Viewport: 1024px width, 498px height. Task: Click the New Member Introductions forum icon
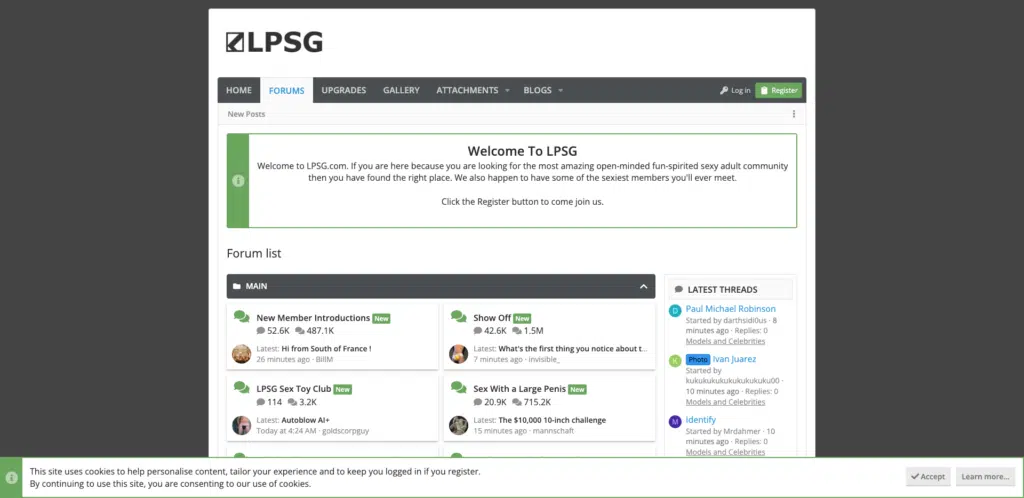[242, 317]
